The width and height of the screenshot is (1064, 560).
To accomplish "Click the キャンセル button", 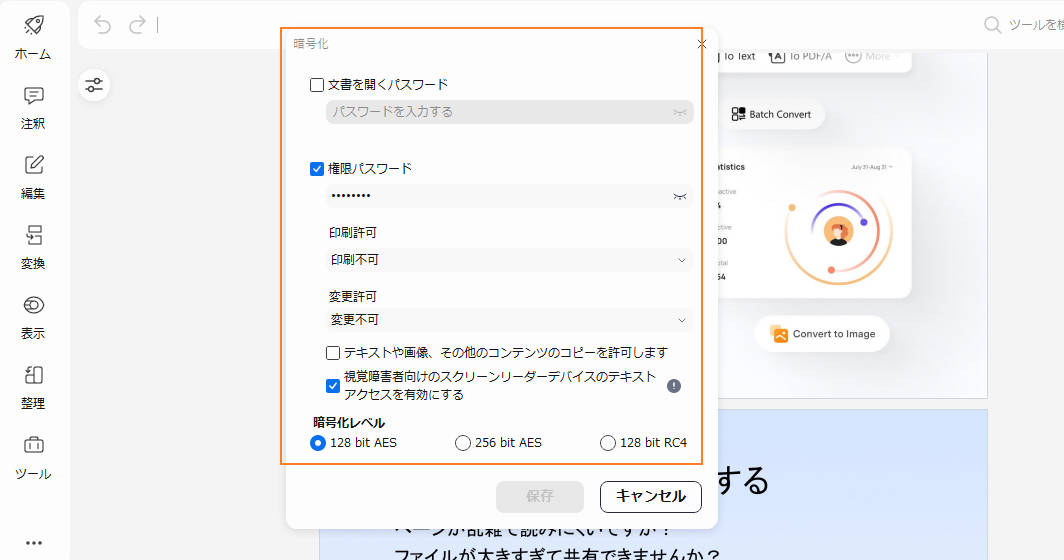I will 651,496.
